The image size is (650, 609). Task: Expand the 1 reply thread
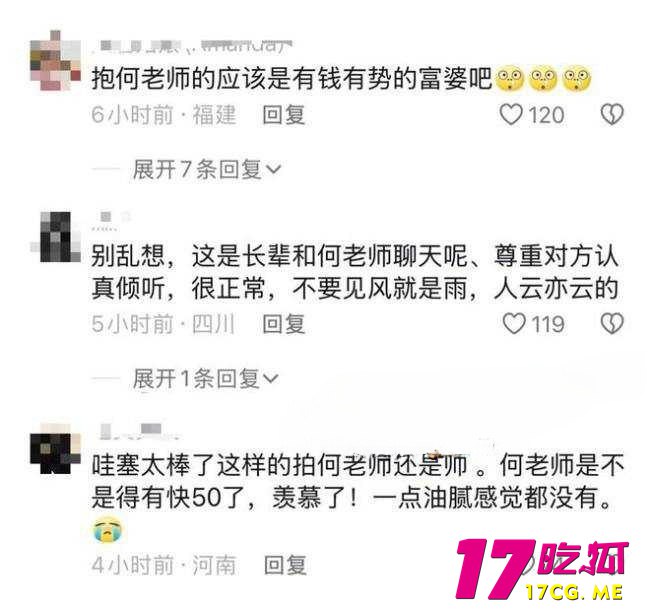[x=206, y=379]
